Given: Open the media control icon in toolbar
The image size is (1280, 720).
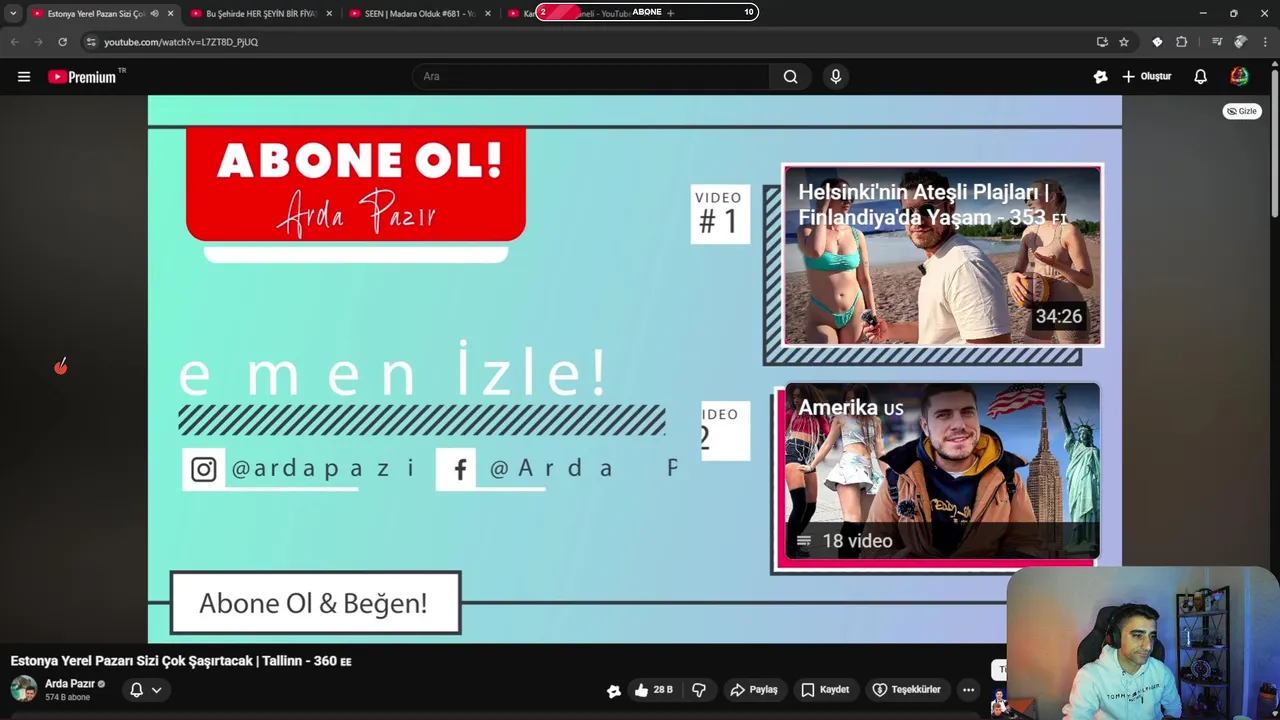Looking at the screenshot, I should tap(1217, 42).
